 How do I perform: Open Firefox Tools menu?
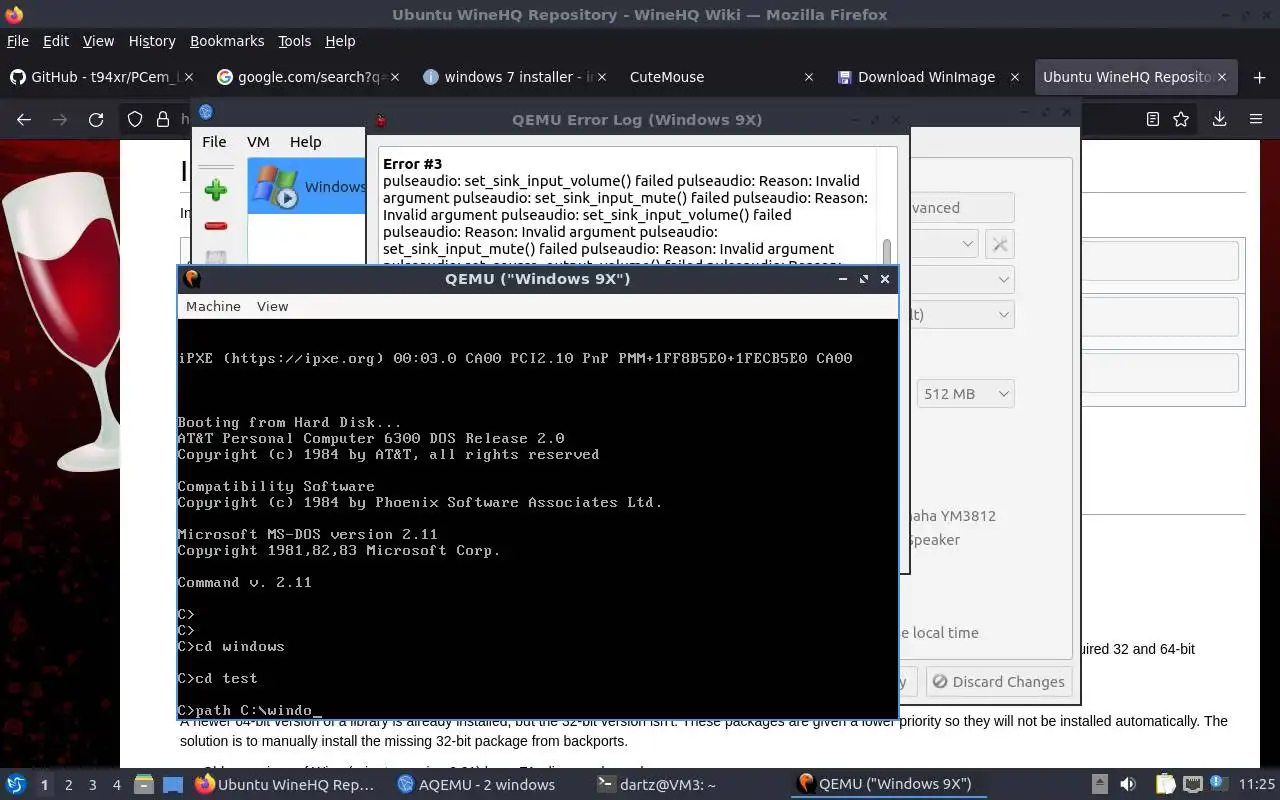coord(294,41)
